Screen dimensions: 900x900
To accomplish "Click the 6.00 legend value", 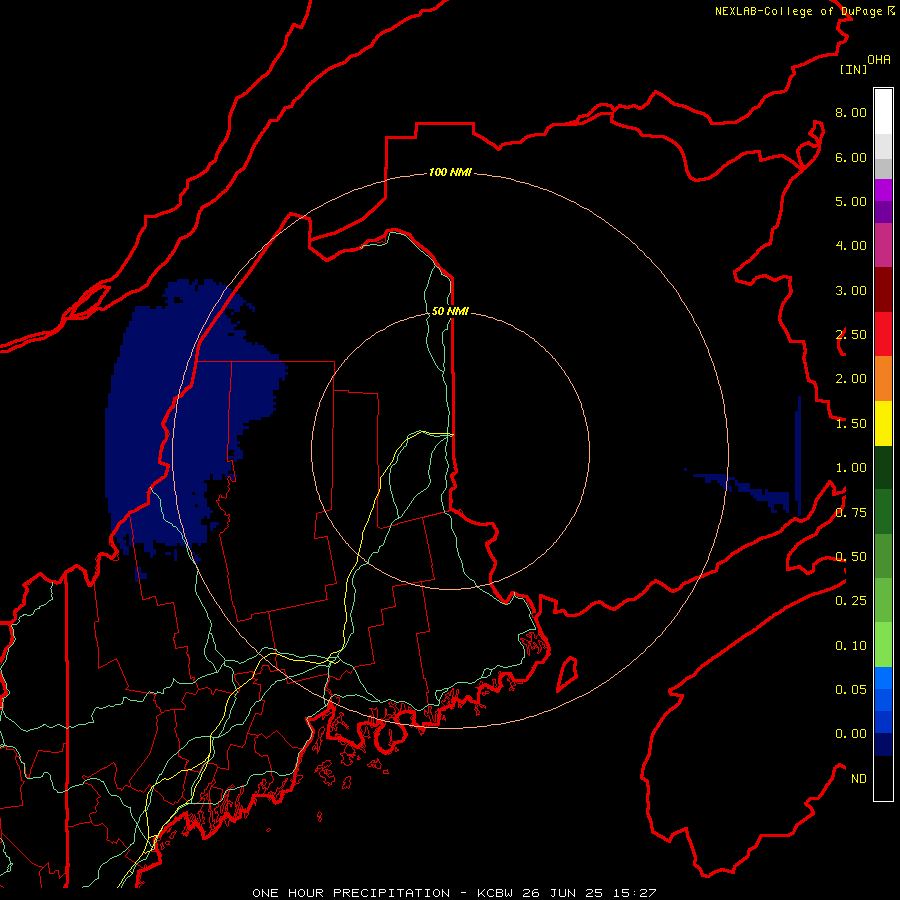I will pyautogui.click(x=851, y=157).
